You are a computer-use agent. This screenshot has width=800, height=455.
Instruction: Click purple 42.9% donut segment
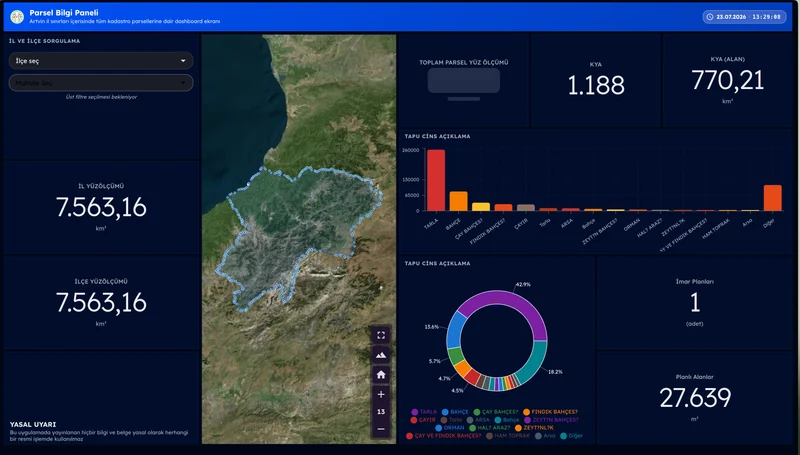[x=510, y=300]
